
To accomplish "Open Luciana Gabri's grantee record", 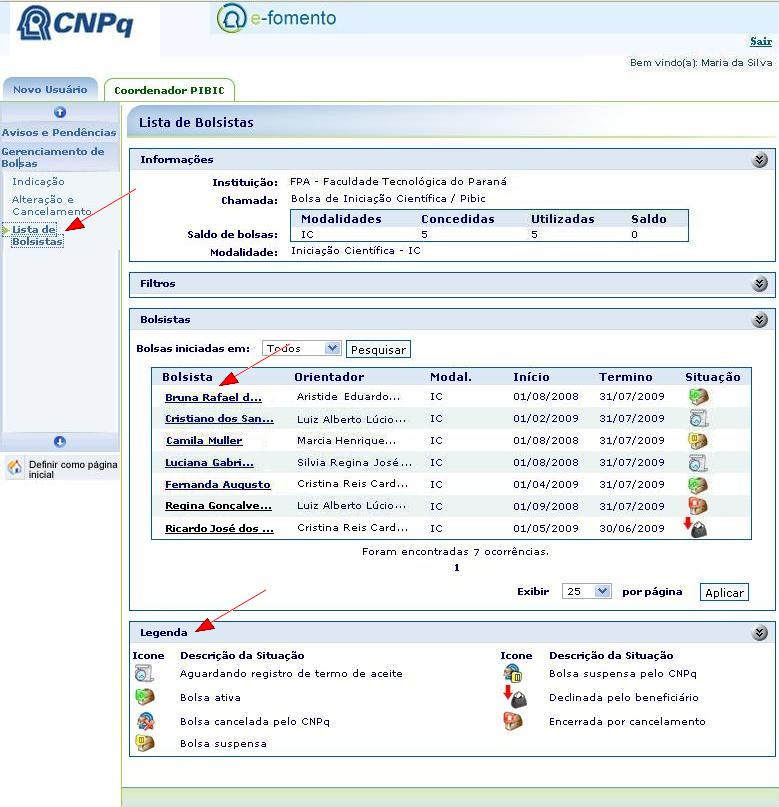I will point(209,463).
